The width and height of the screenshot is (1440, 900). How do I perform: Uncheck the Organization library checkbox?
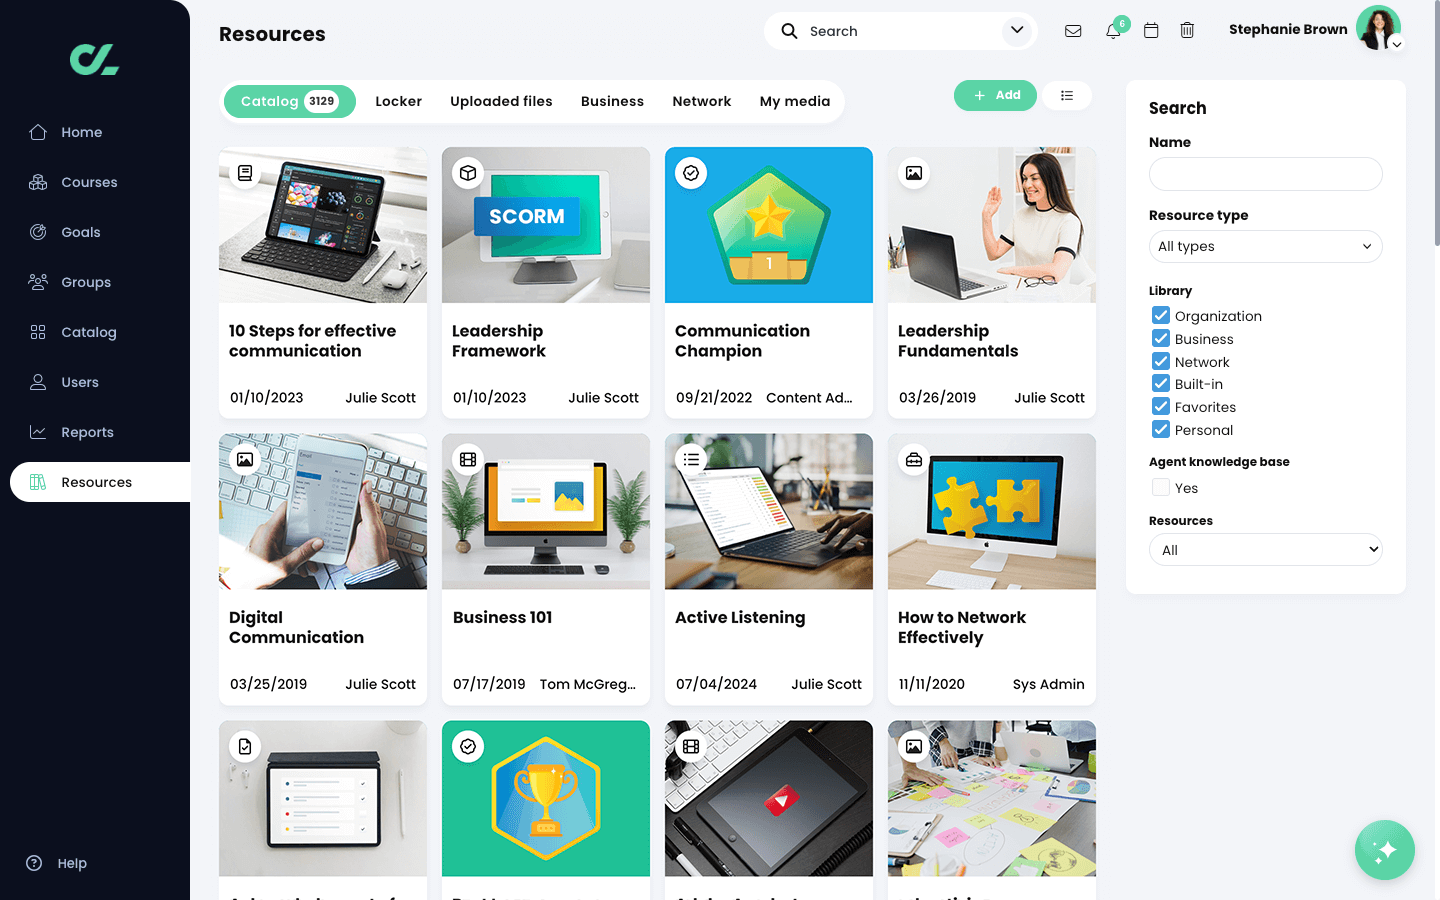[1161, 315]
